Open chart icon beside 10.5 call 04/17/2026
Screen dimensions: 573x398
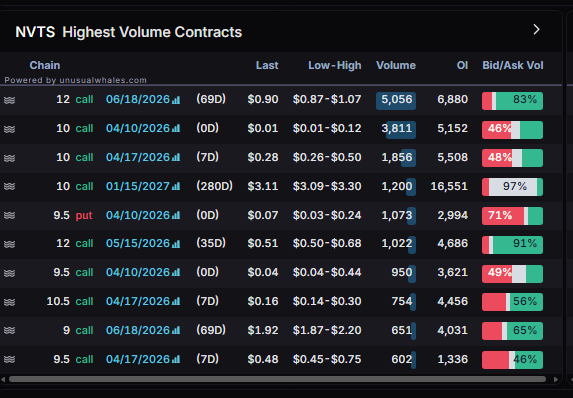point(176,302)
